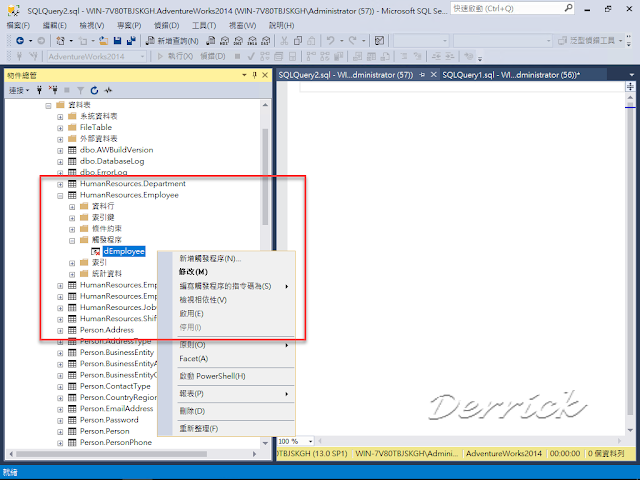Click Object Explorer disconnect icon
The height and width of the screenshot is (480, 640).
point(53,90)
